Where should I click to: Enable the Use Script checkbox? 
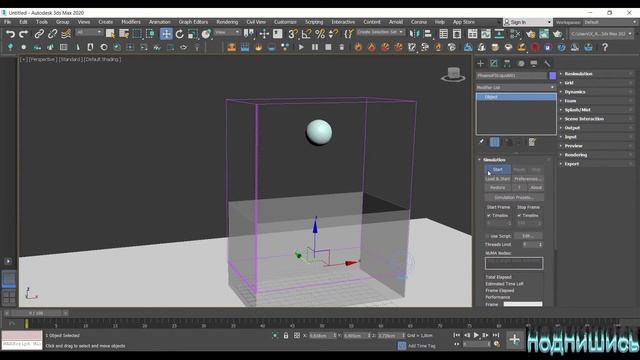[x=487, y=236]
